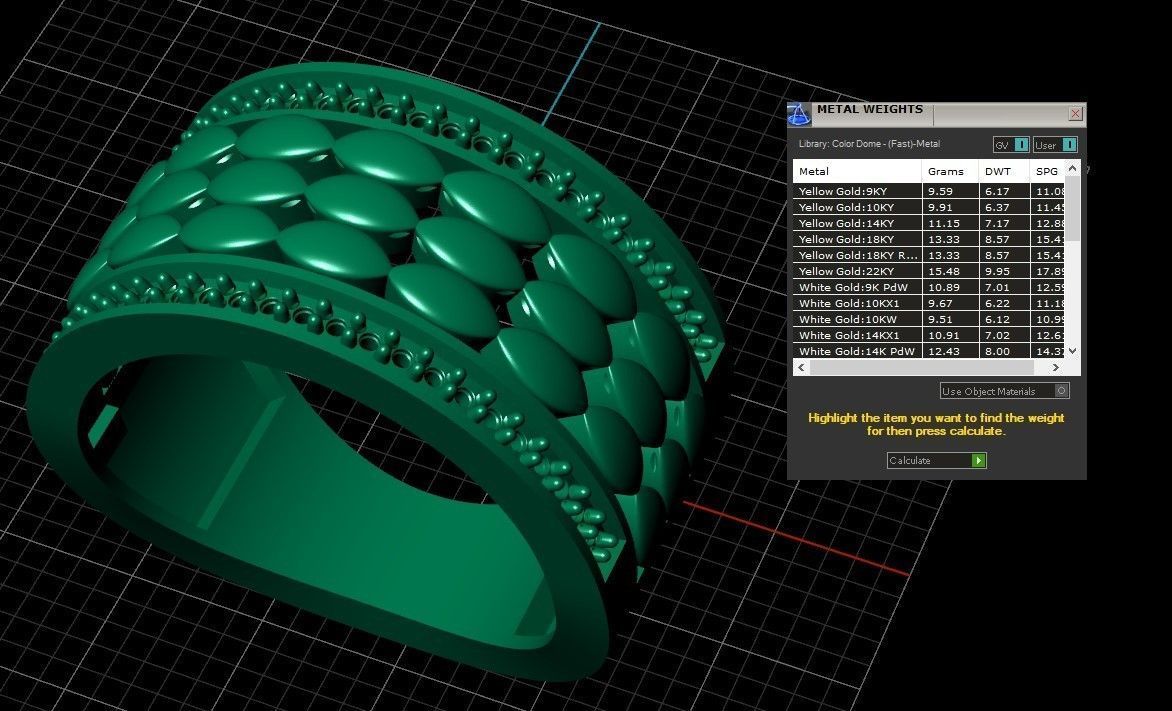Sort by the DWT column header

tap(1004, 171)
